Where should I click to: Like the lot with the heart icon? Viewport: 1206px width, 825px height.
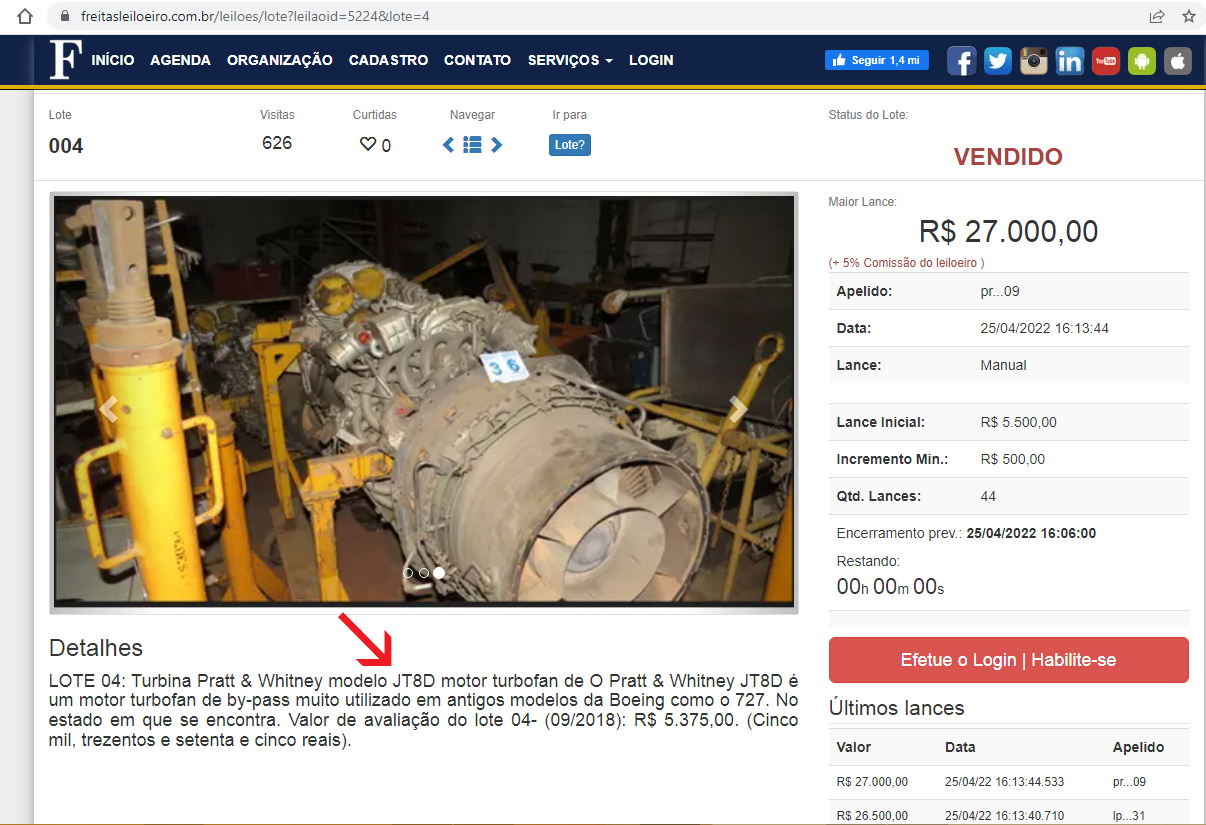tap(367, 145)
